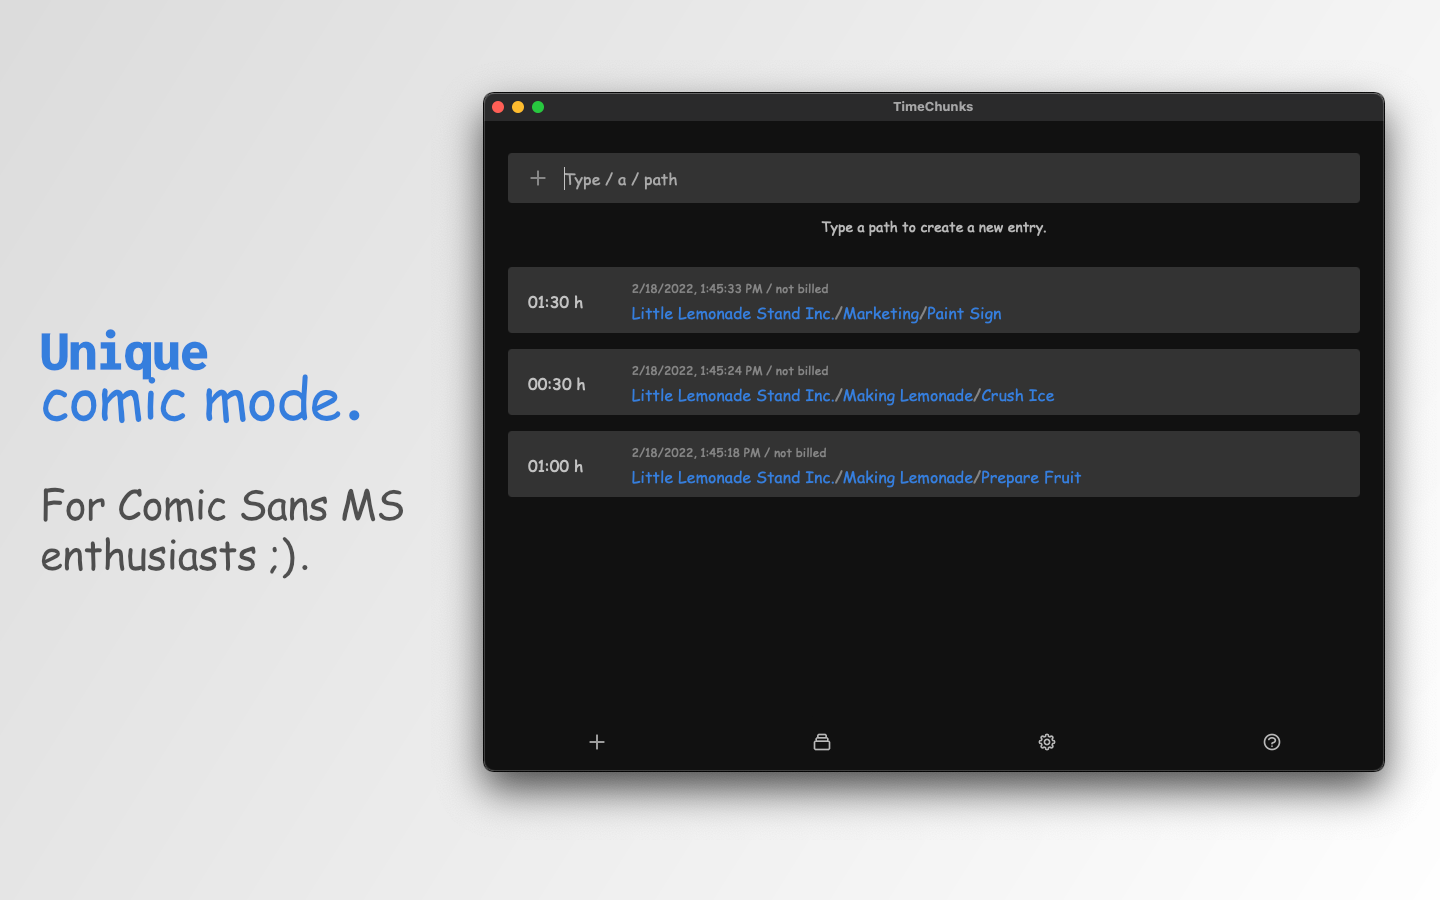Minimize window with the yellow button

tap(518, 107)
